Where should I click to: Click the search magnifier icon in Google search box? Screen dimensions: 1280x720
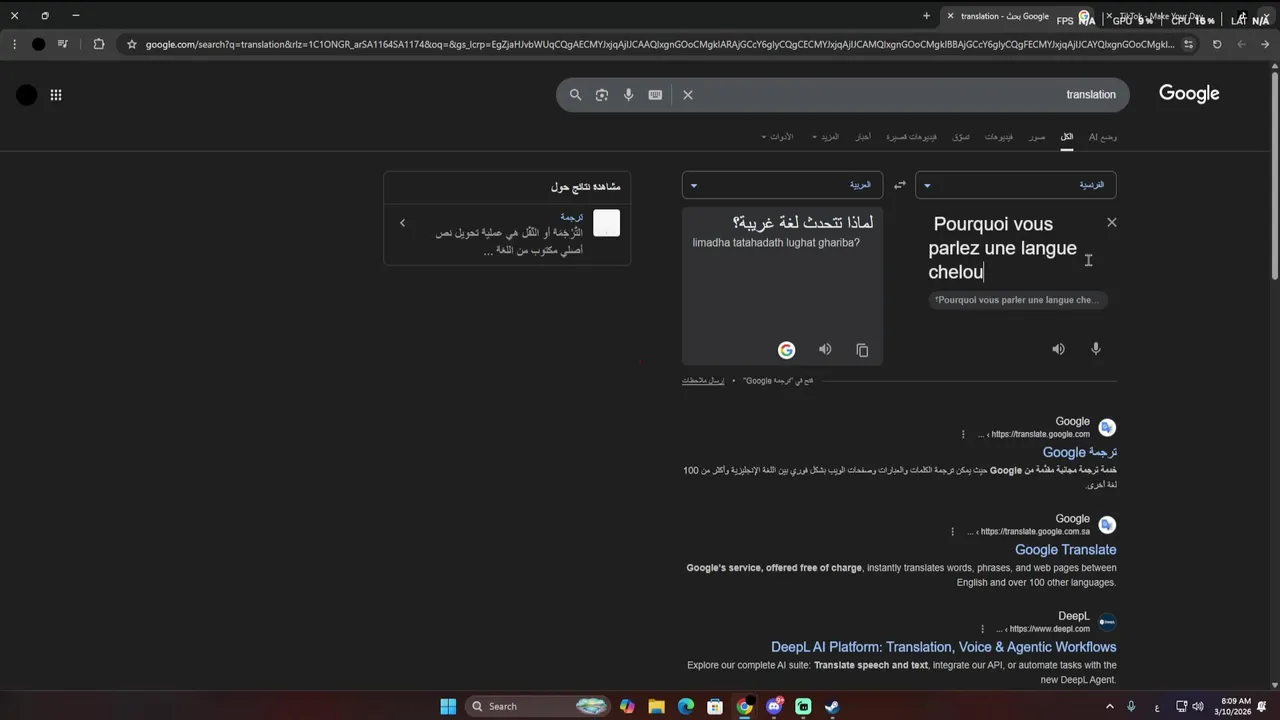575,95
